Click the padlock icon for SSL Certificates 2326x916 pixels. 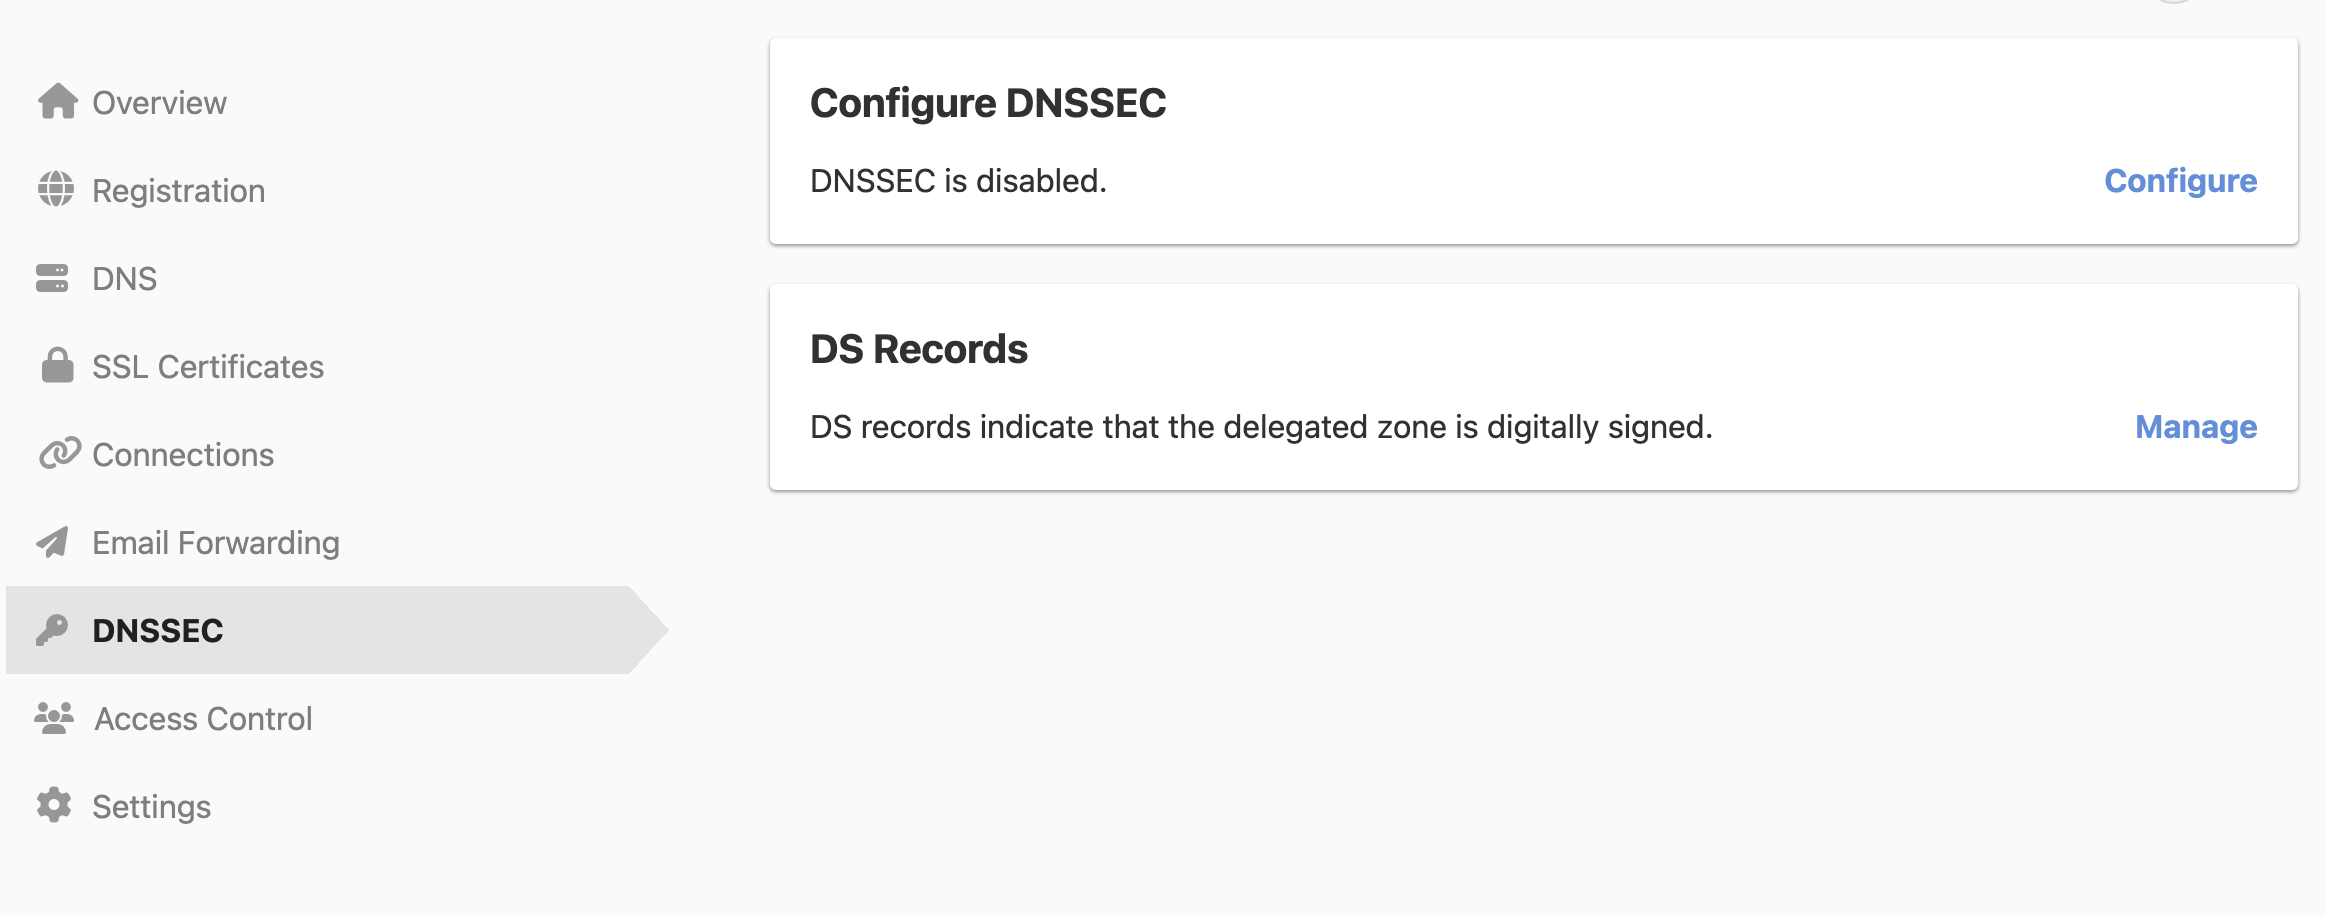coord(57,365)
